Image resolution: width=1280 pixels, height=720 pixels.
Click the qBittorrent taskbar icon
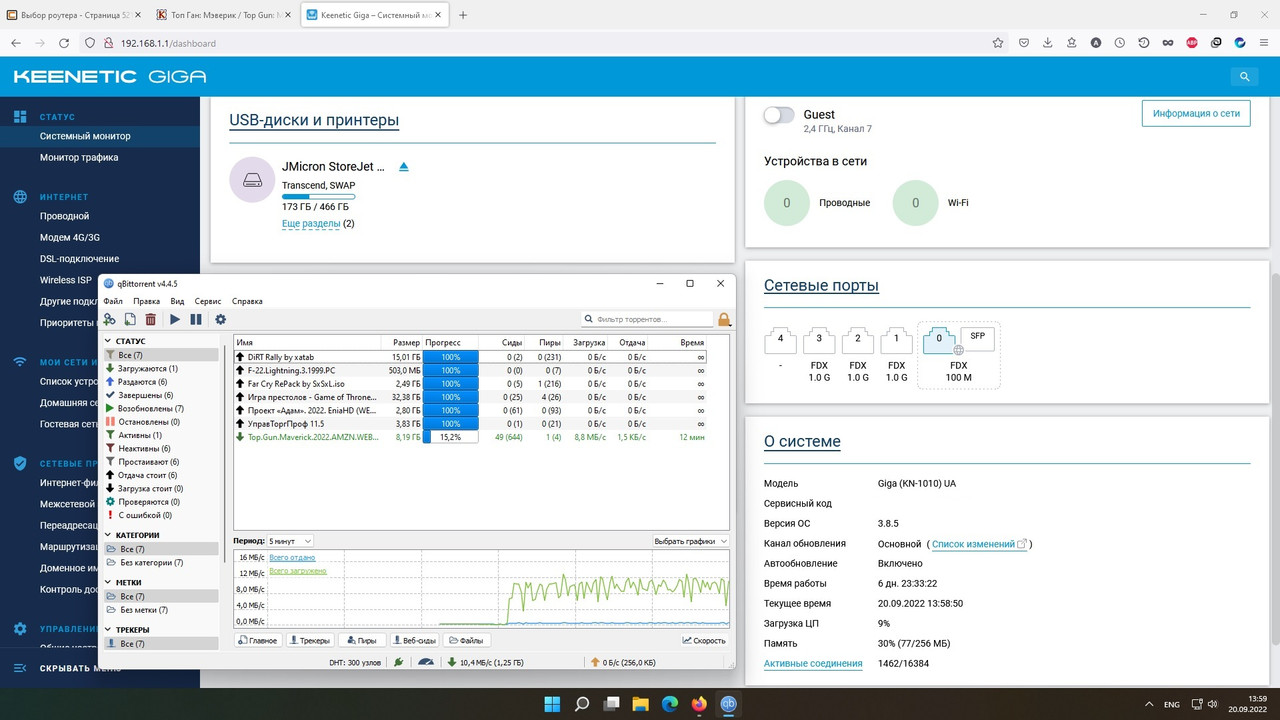click(729, 704)
